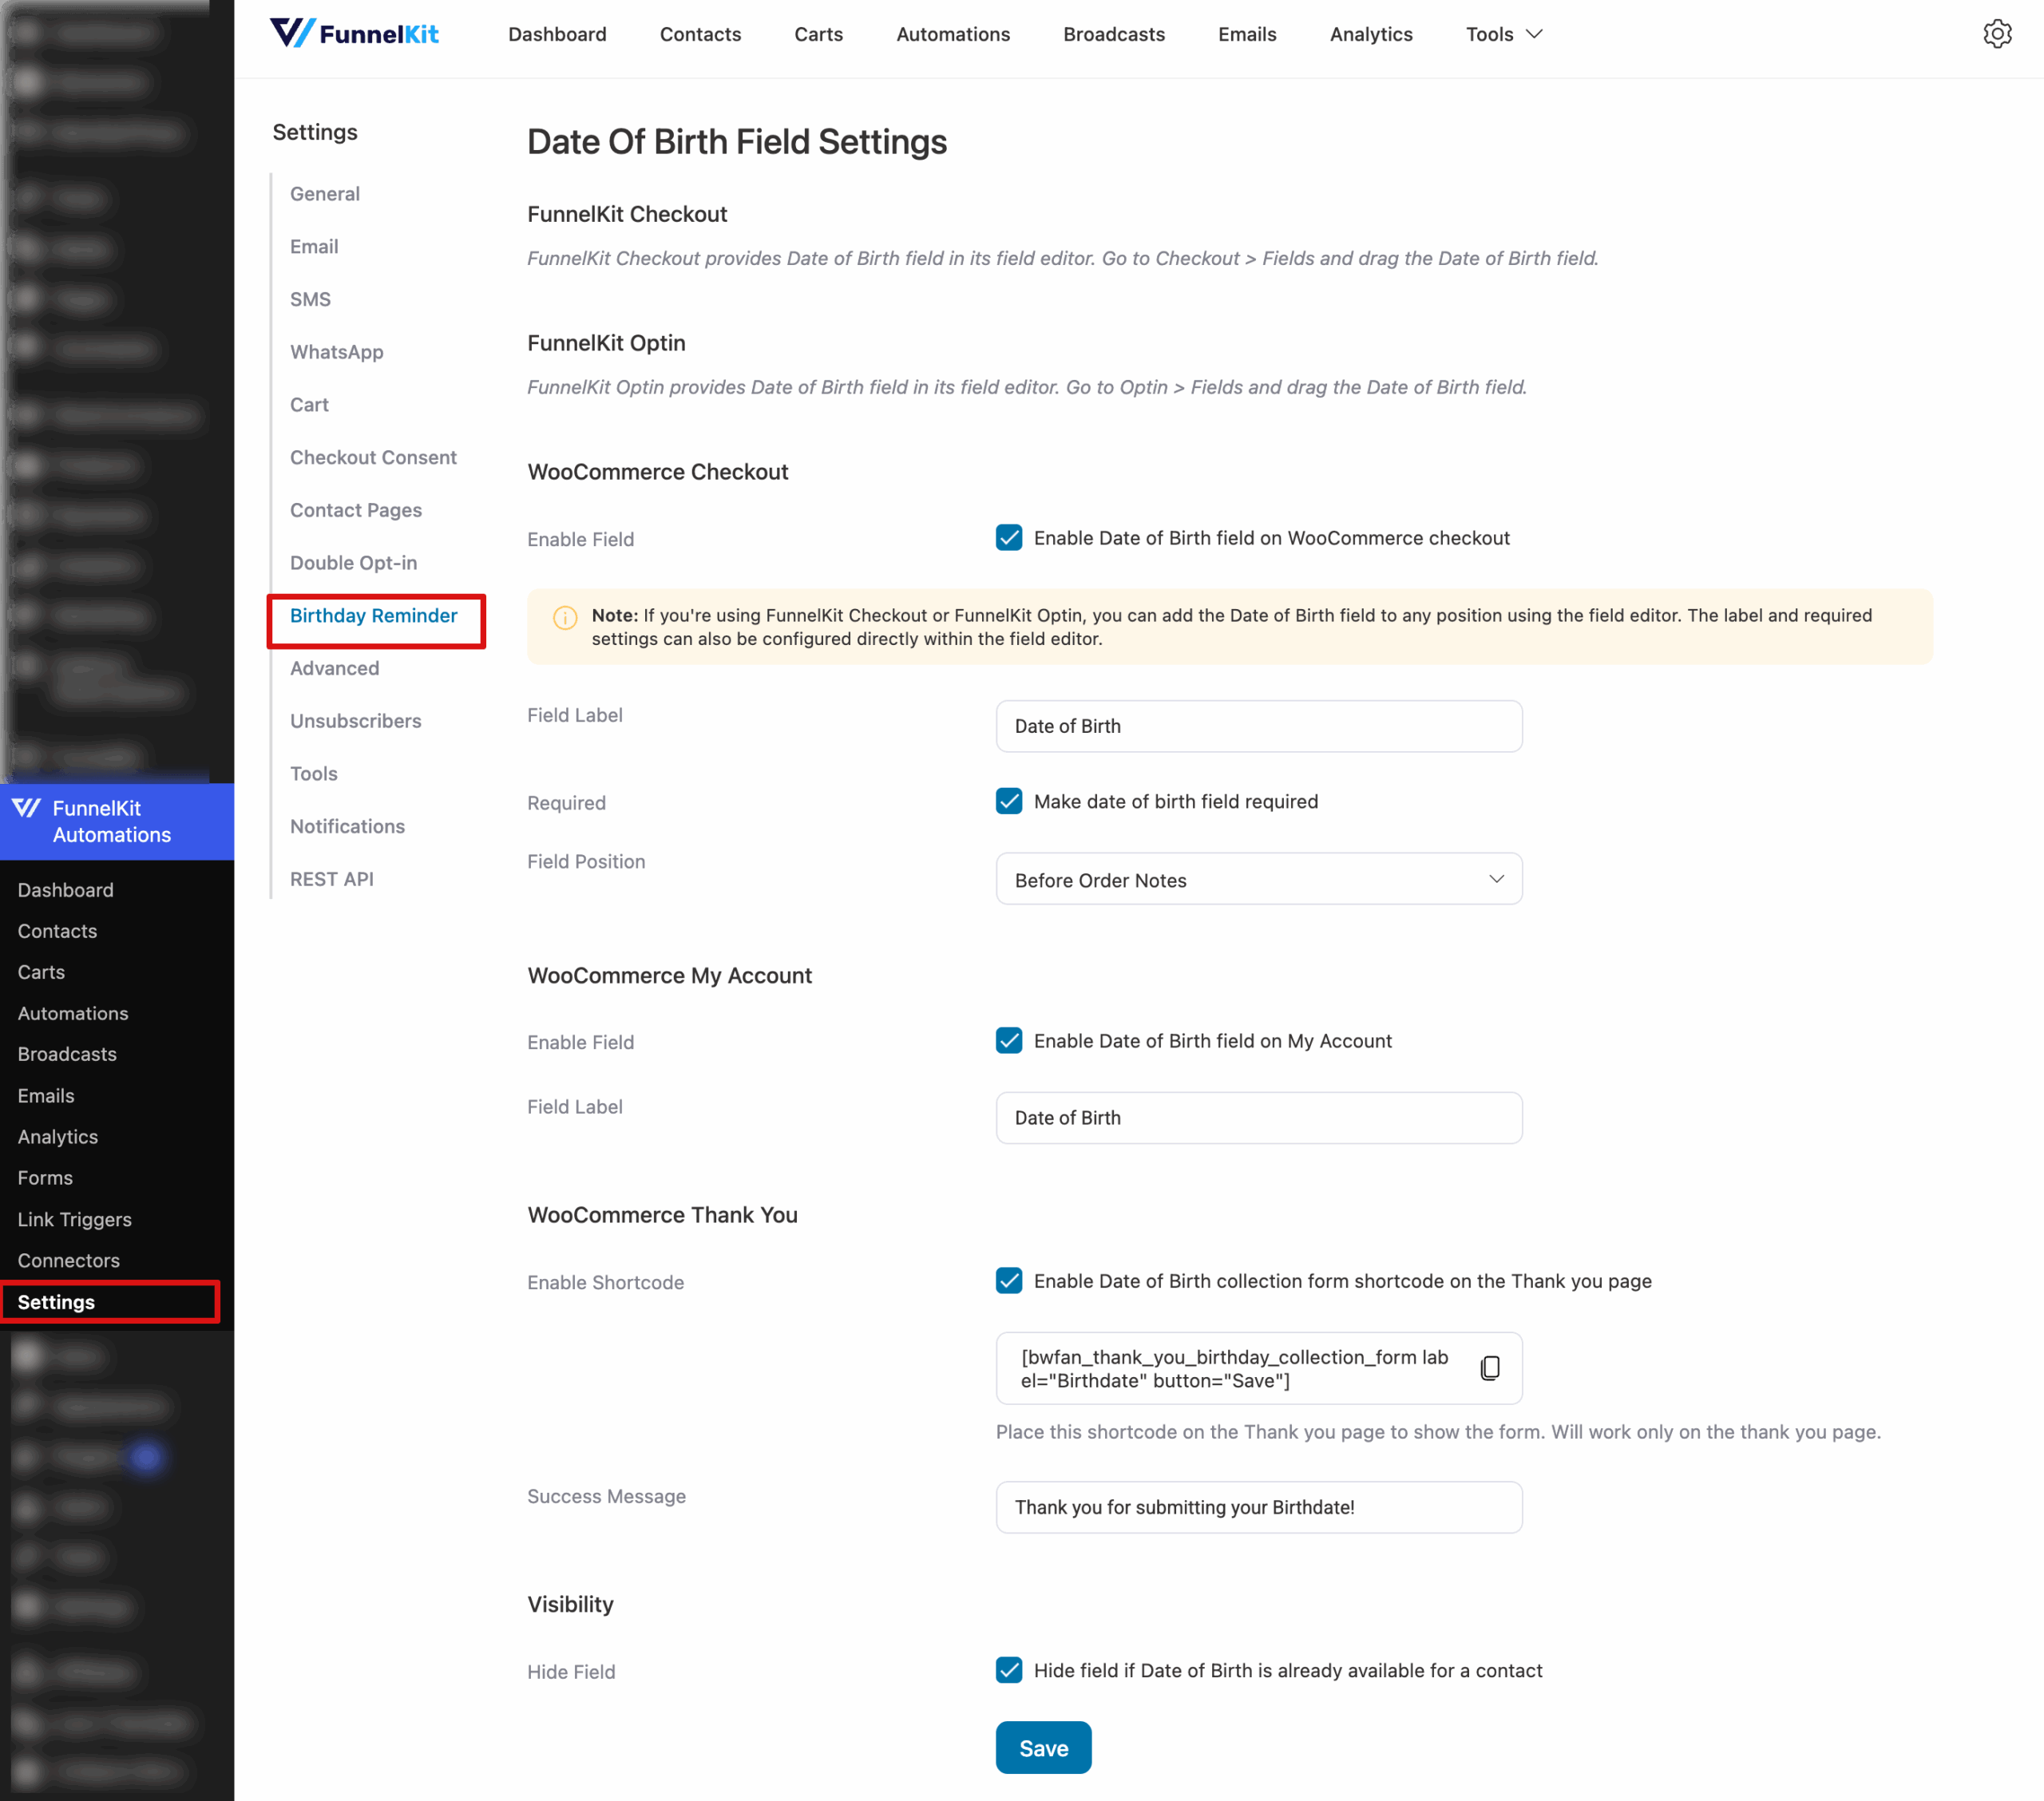Select Advanced settings tab
Image resolution: width=2044 pixels, height=1801 pixels.
coord(335,668)
